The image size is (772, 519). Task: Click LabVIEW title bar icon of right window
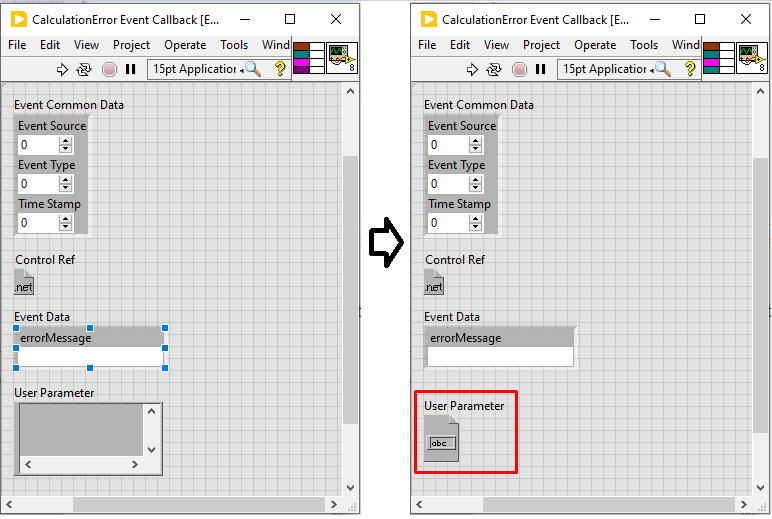429,20
